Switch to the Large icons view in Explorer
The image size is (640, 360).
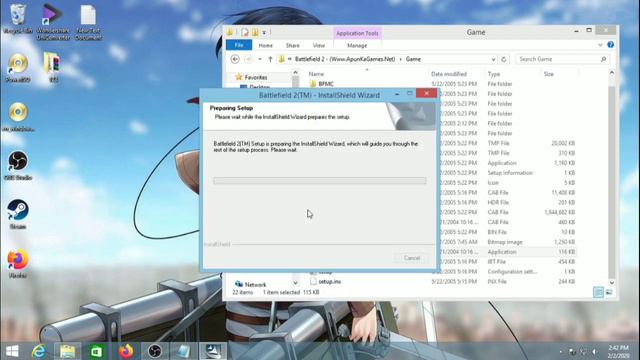click(609, 292)
